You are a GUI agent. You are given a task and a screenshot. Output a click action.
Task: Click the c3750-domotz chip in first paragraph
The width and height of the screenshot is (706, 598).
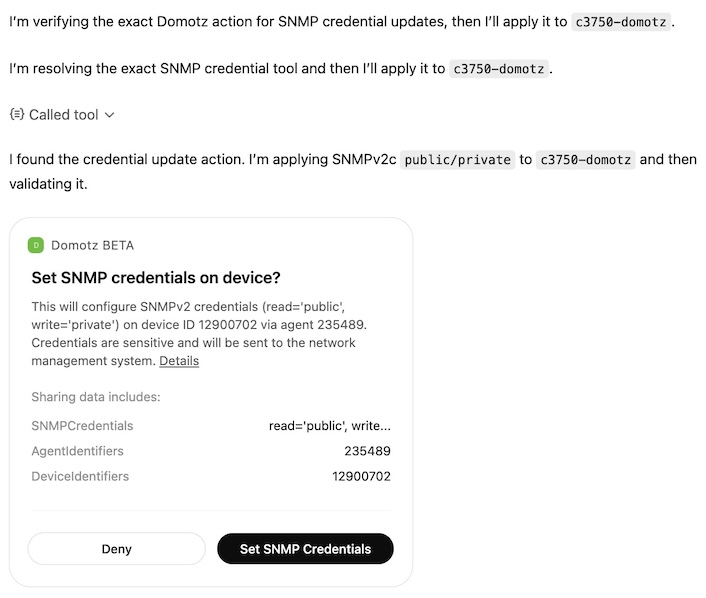pyautogui.click(x=620, y=22)
